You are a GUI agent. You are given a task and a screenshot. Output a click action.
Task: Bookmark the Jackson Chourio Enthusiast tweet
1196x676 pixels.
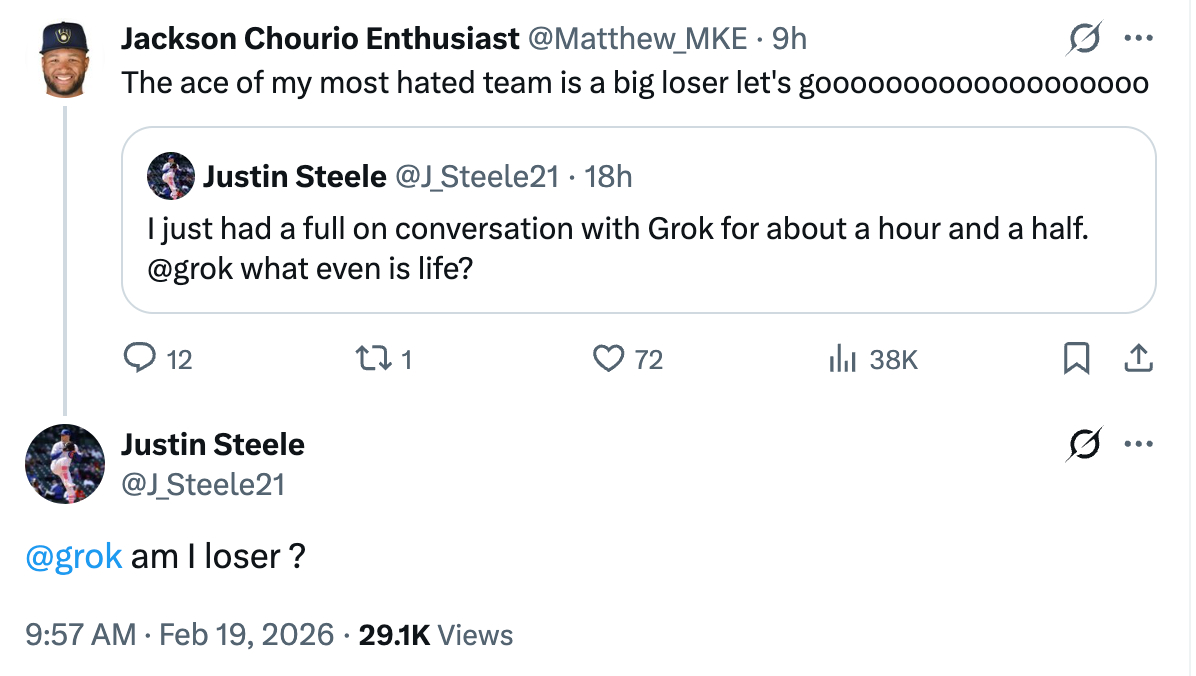tap(1075, 358)
